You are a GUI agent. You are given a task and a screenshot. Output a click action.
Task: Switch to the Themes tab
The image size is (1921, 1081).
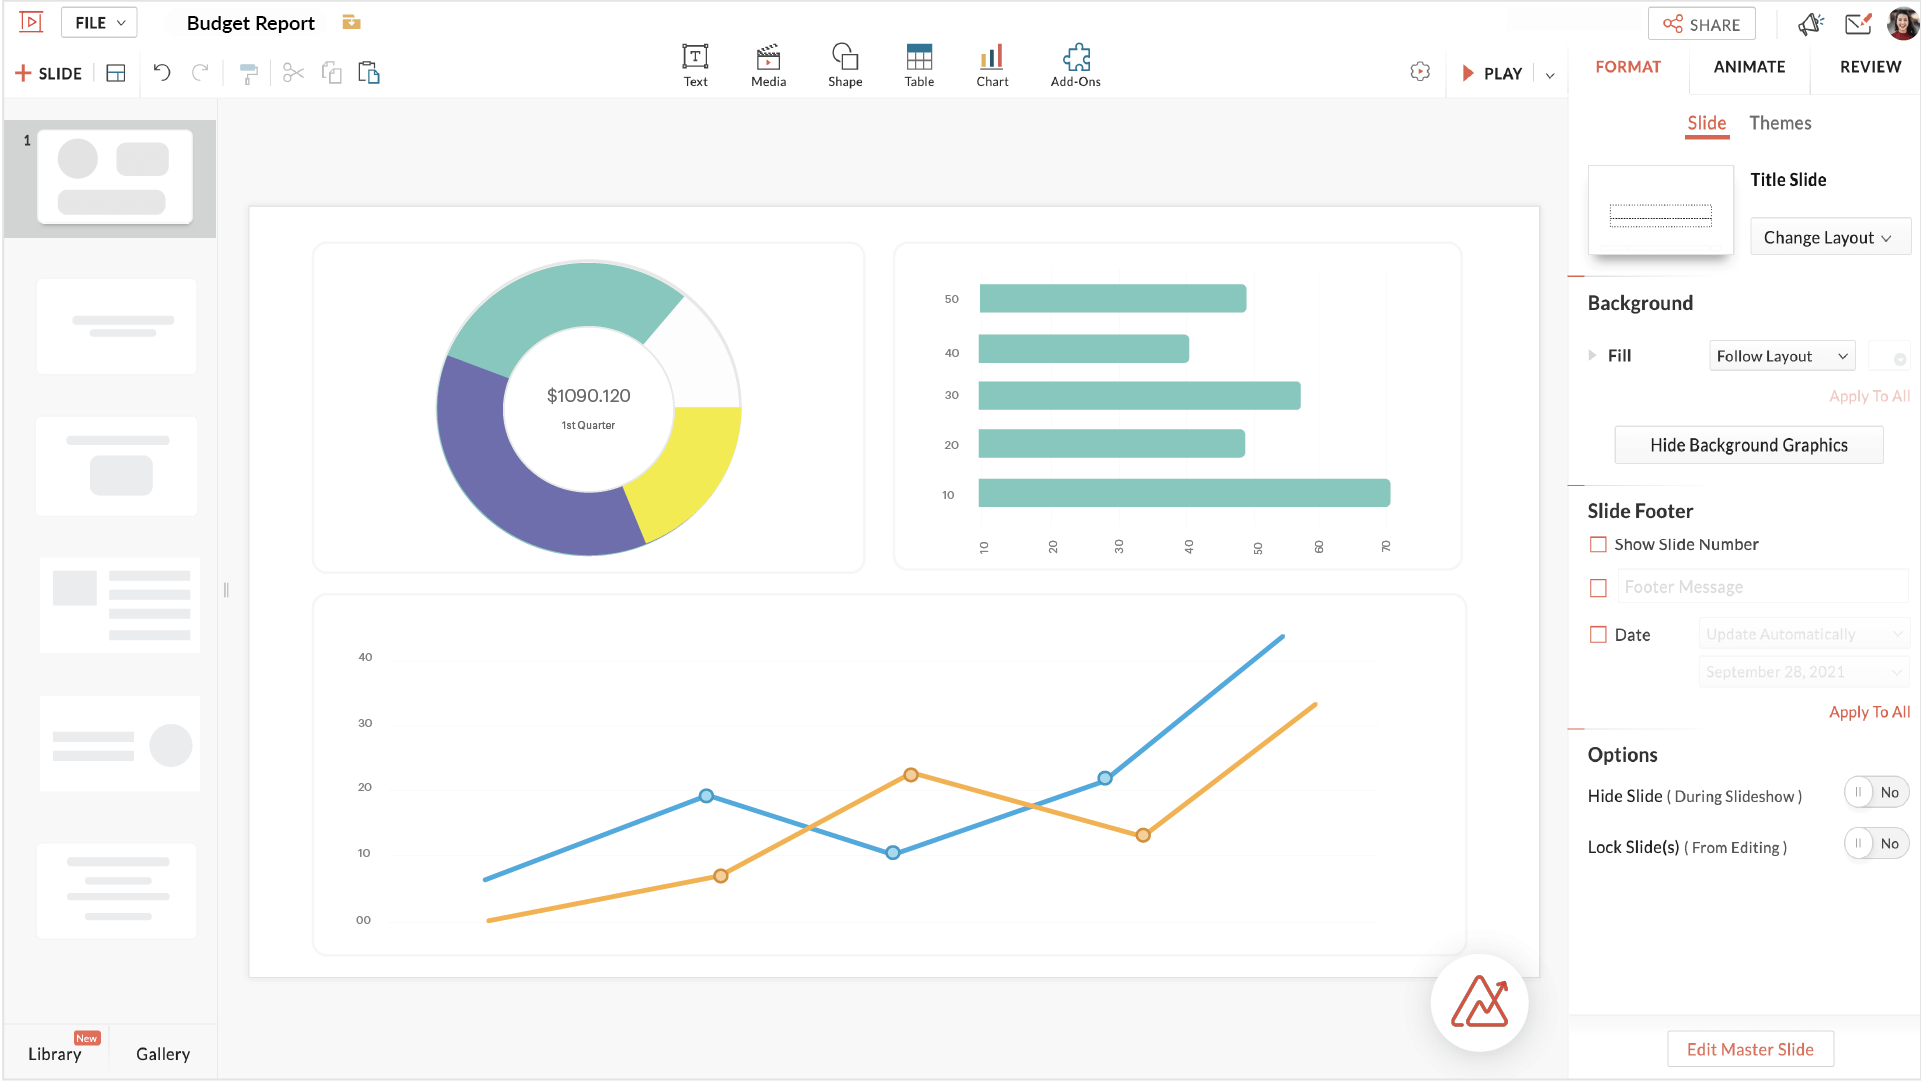click(1781, 123)
